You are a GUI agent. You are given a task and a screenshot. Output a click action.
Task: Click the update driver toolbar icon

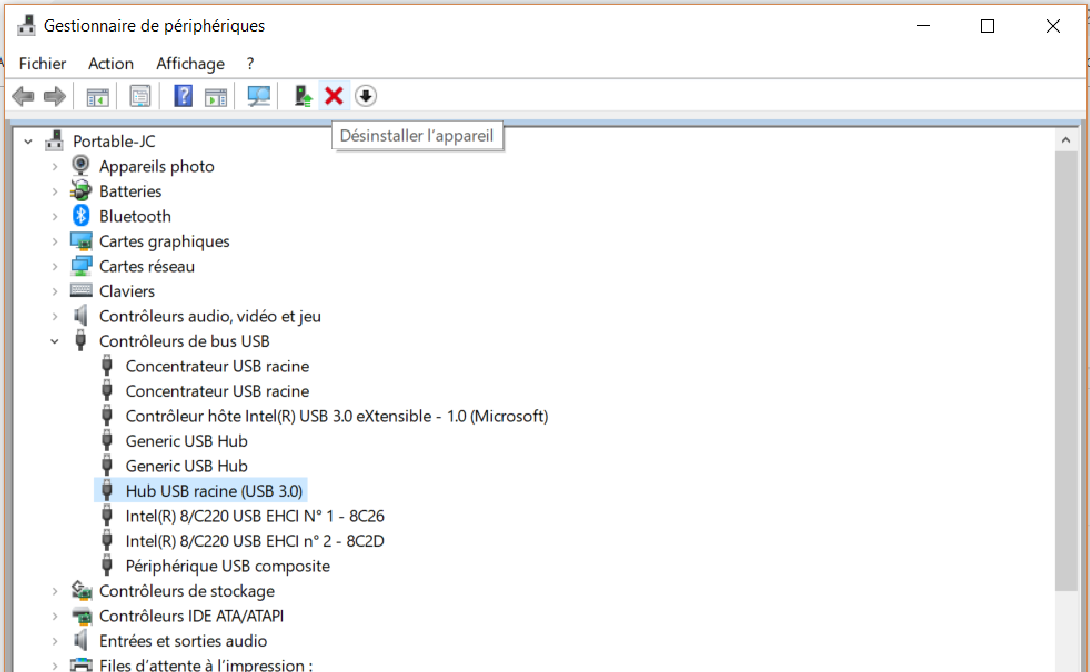coord(302,96)
